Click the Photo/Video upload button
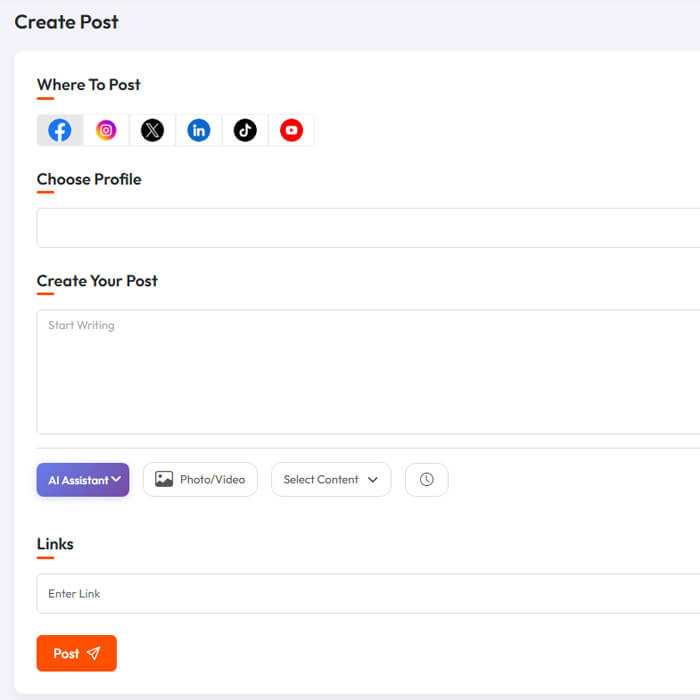Image resolution: width=700 pixels, height=700 pixels. [200, 479]
